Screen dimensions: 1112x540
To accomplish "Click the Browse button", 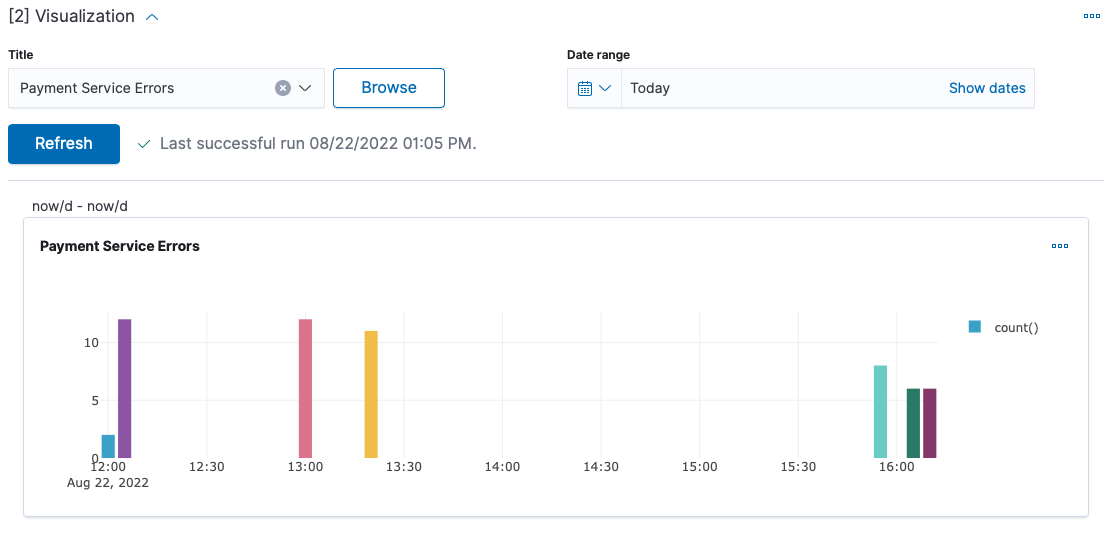I will 389,88.
